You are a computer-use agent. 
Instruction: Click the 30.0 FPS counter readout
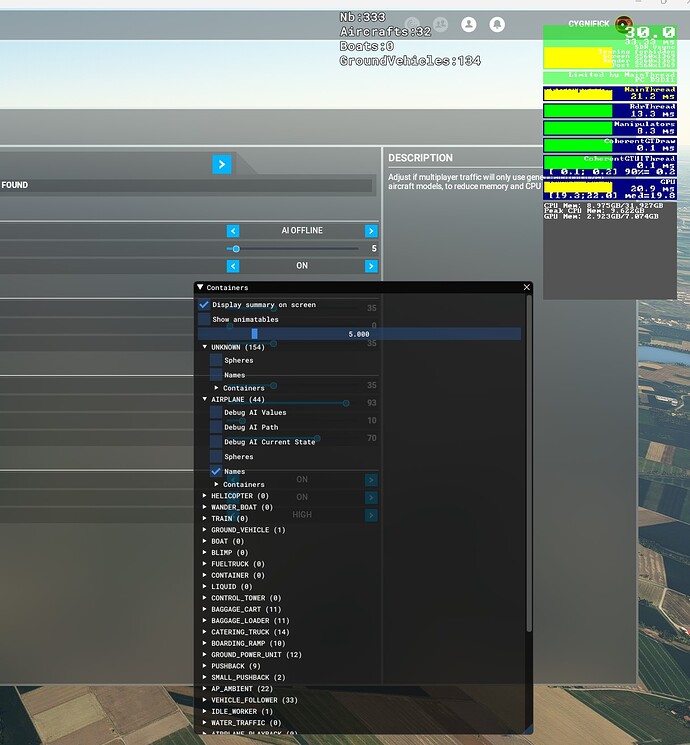650,32
